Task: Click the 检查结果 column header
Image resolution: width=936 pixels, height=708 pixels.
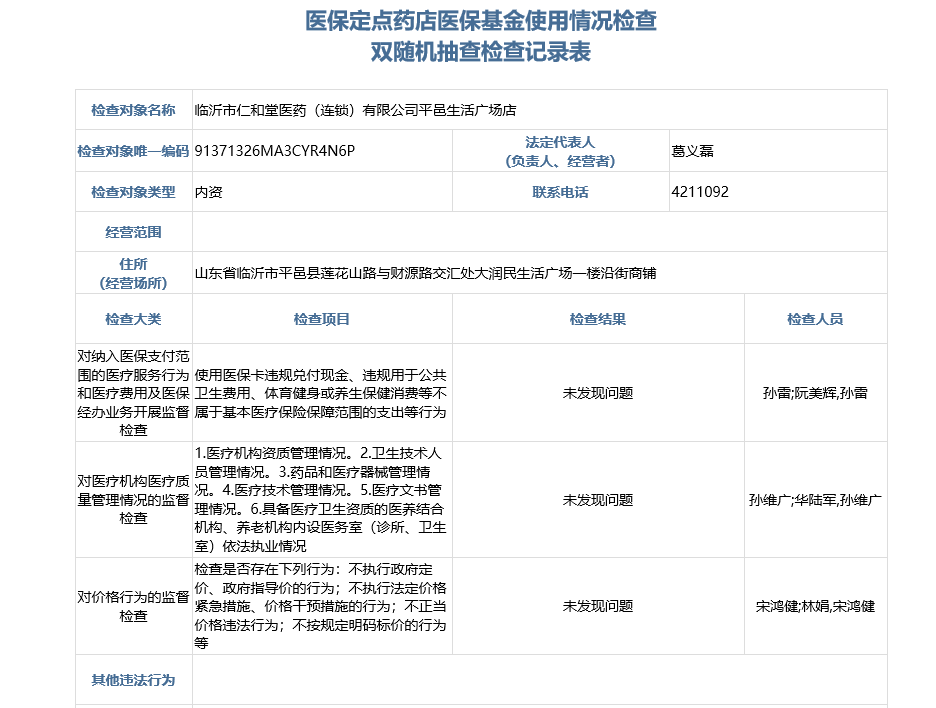Action: (598, 319)
